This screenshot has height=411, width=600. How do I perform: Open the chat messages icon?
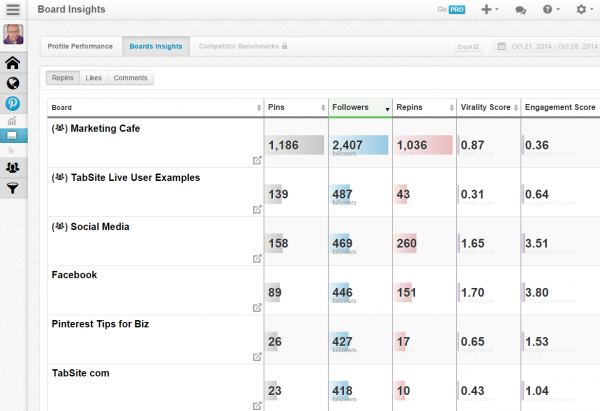(520, 10)
